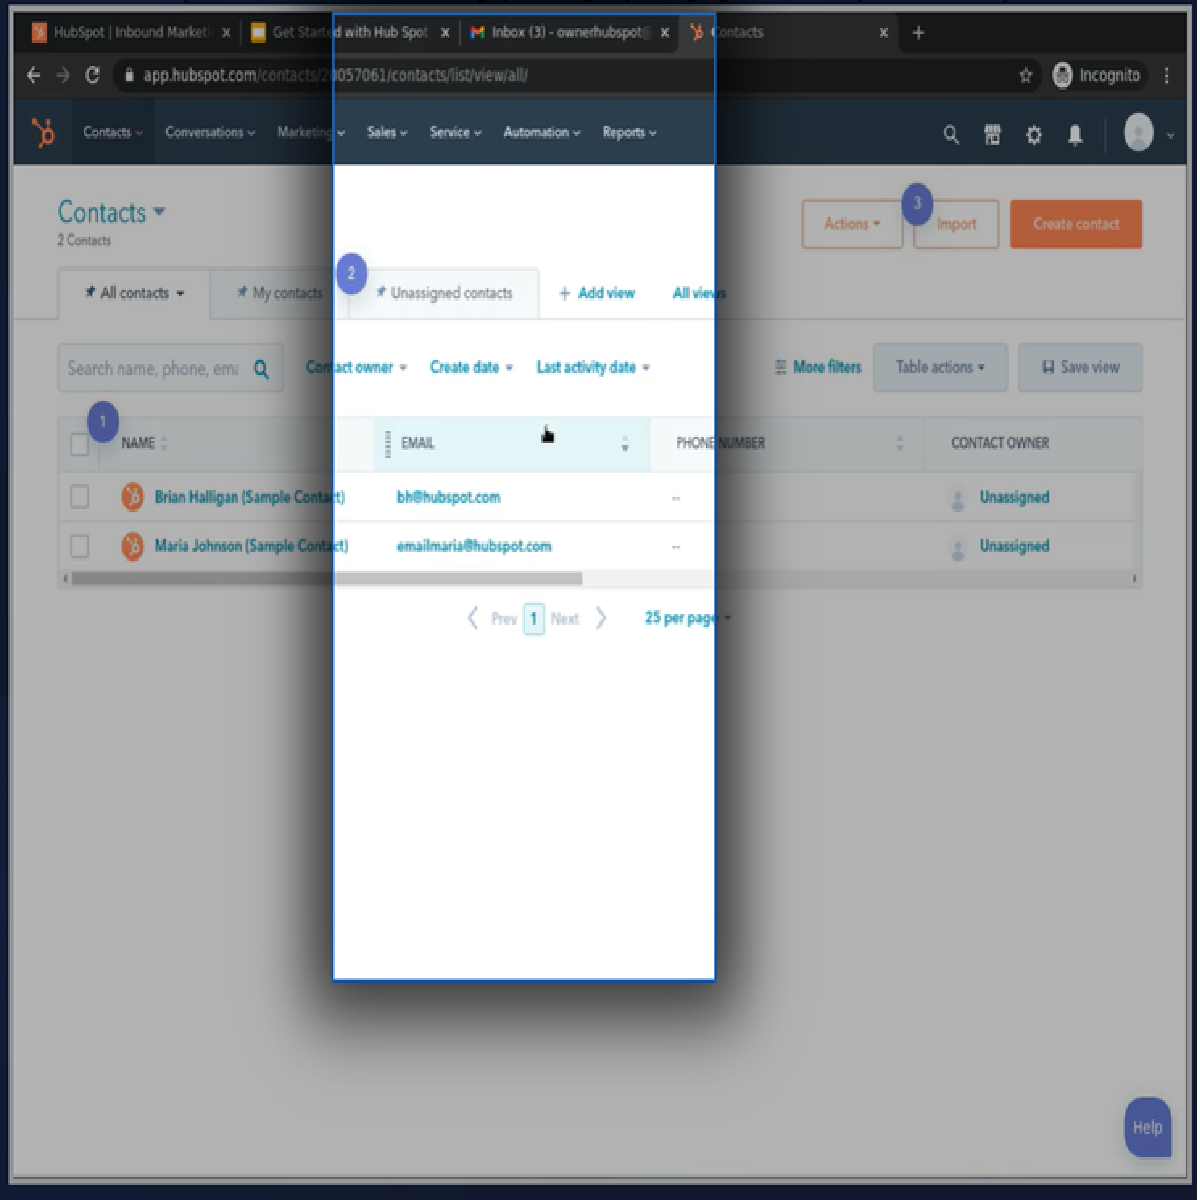Open the Automation nav menu

coord(541,132)
